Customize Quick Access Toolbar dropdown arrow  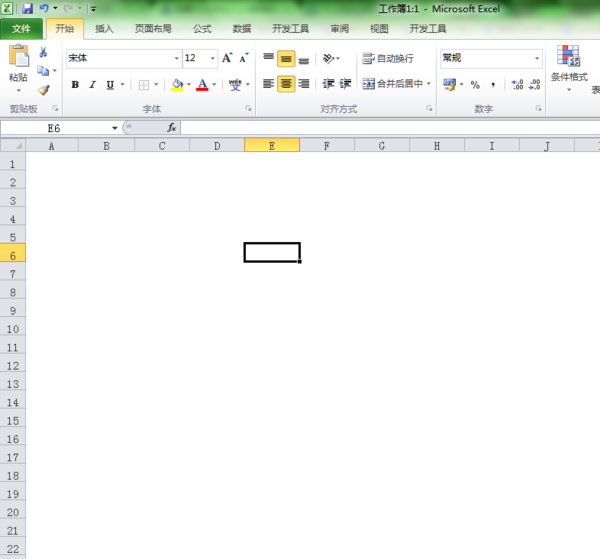tap(93, 8)
